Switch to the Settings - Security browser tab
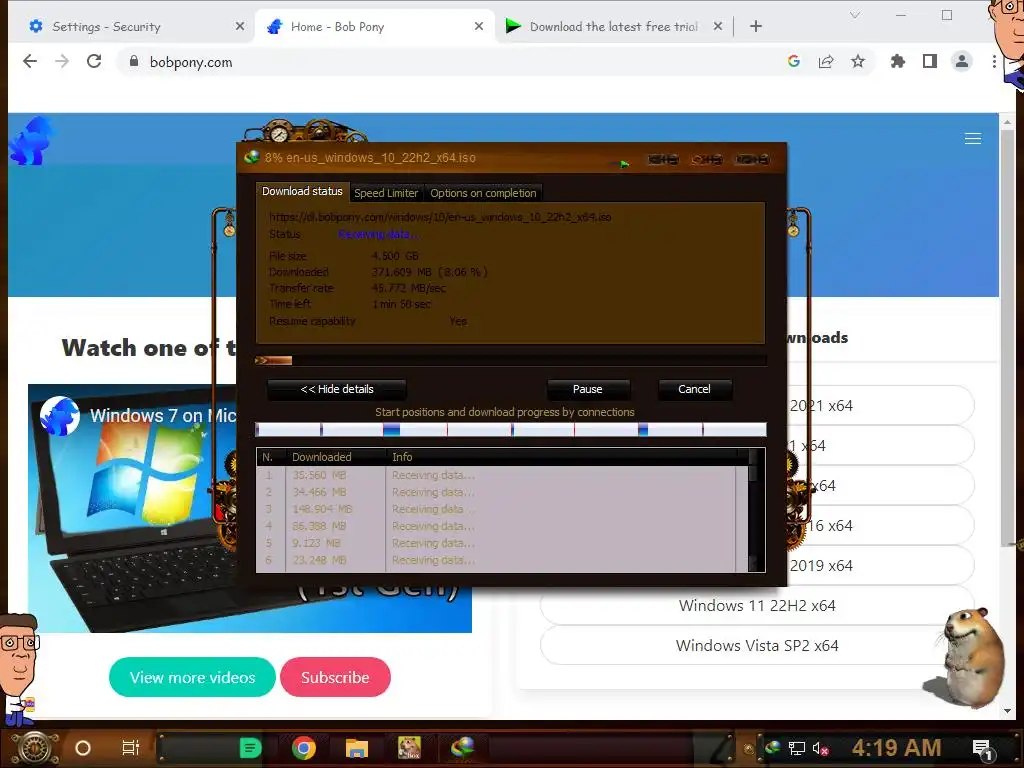1024x768 pixels. pos(131,27)
